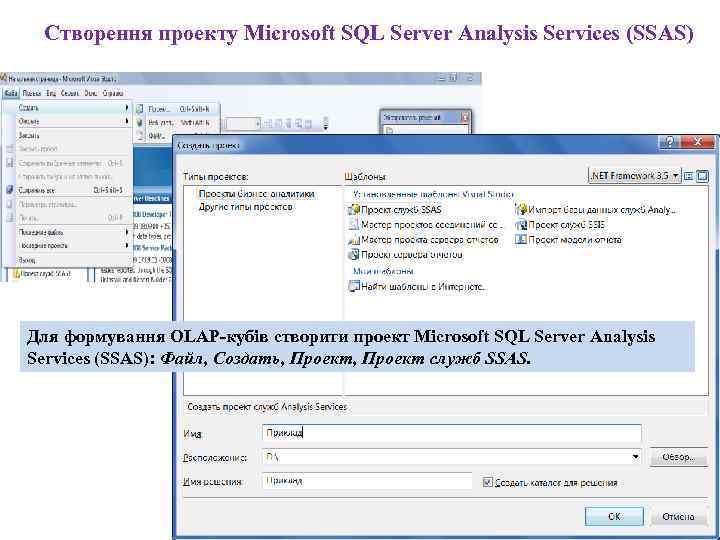The width and height of the screenshot is (720, 540).
Task: Choose the 'Мастер проекта сервера отчетов' template icon
Action: (x=354, y=240)
